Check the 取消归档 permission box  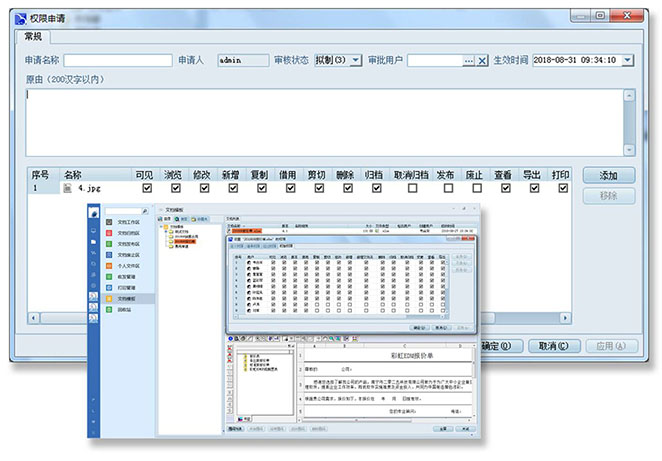coord(410,188)
